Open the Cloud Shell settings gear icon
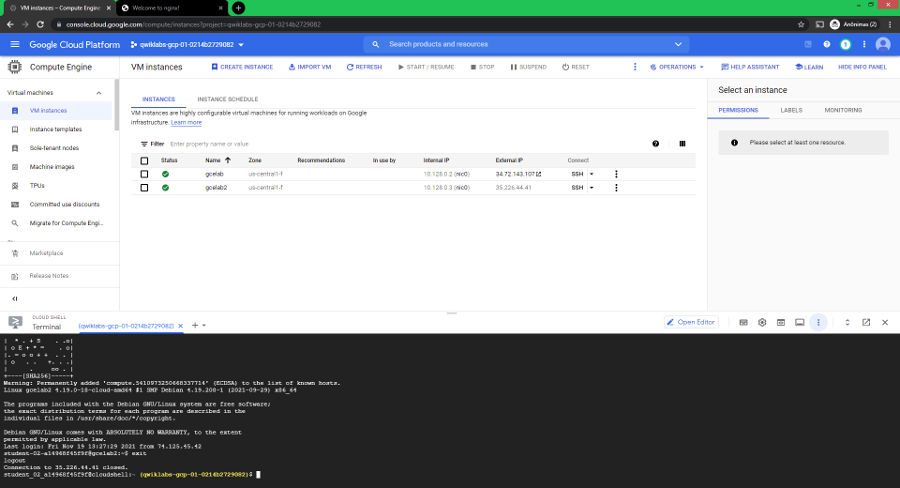Screen dimensions: 900x488 pos(762,323)
